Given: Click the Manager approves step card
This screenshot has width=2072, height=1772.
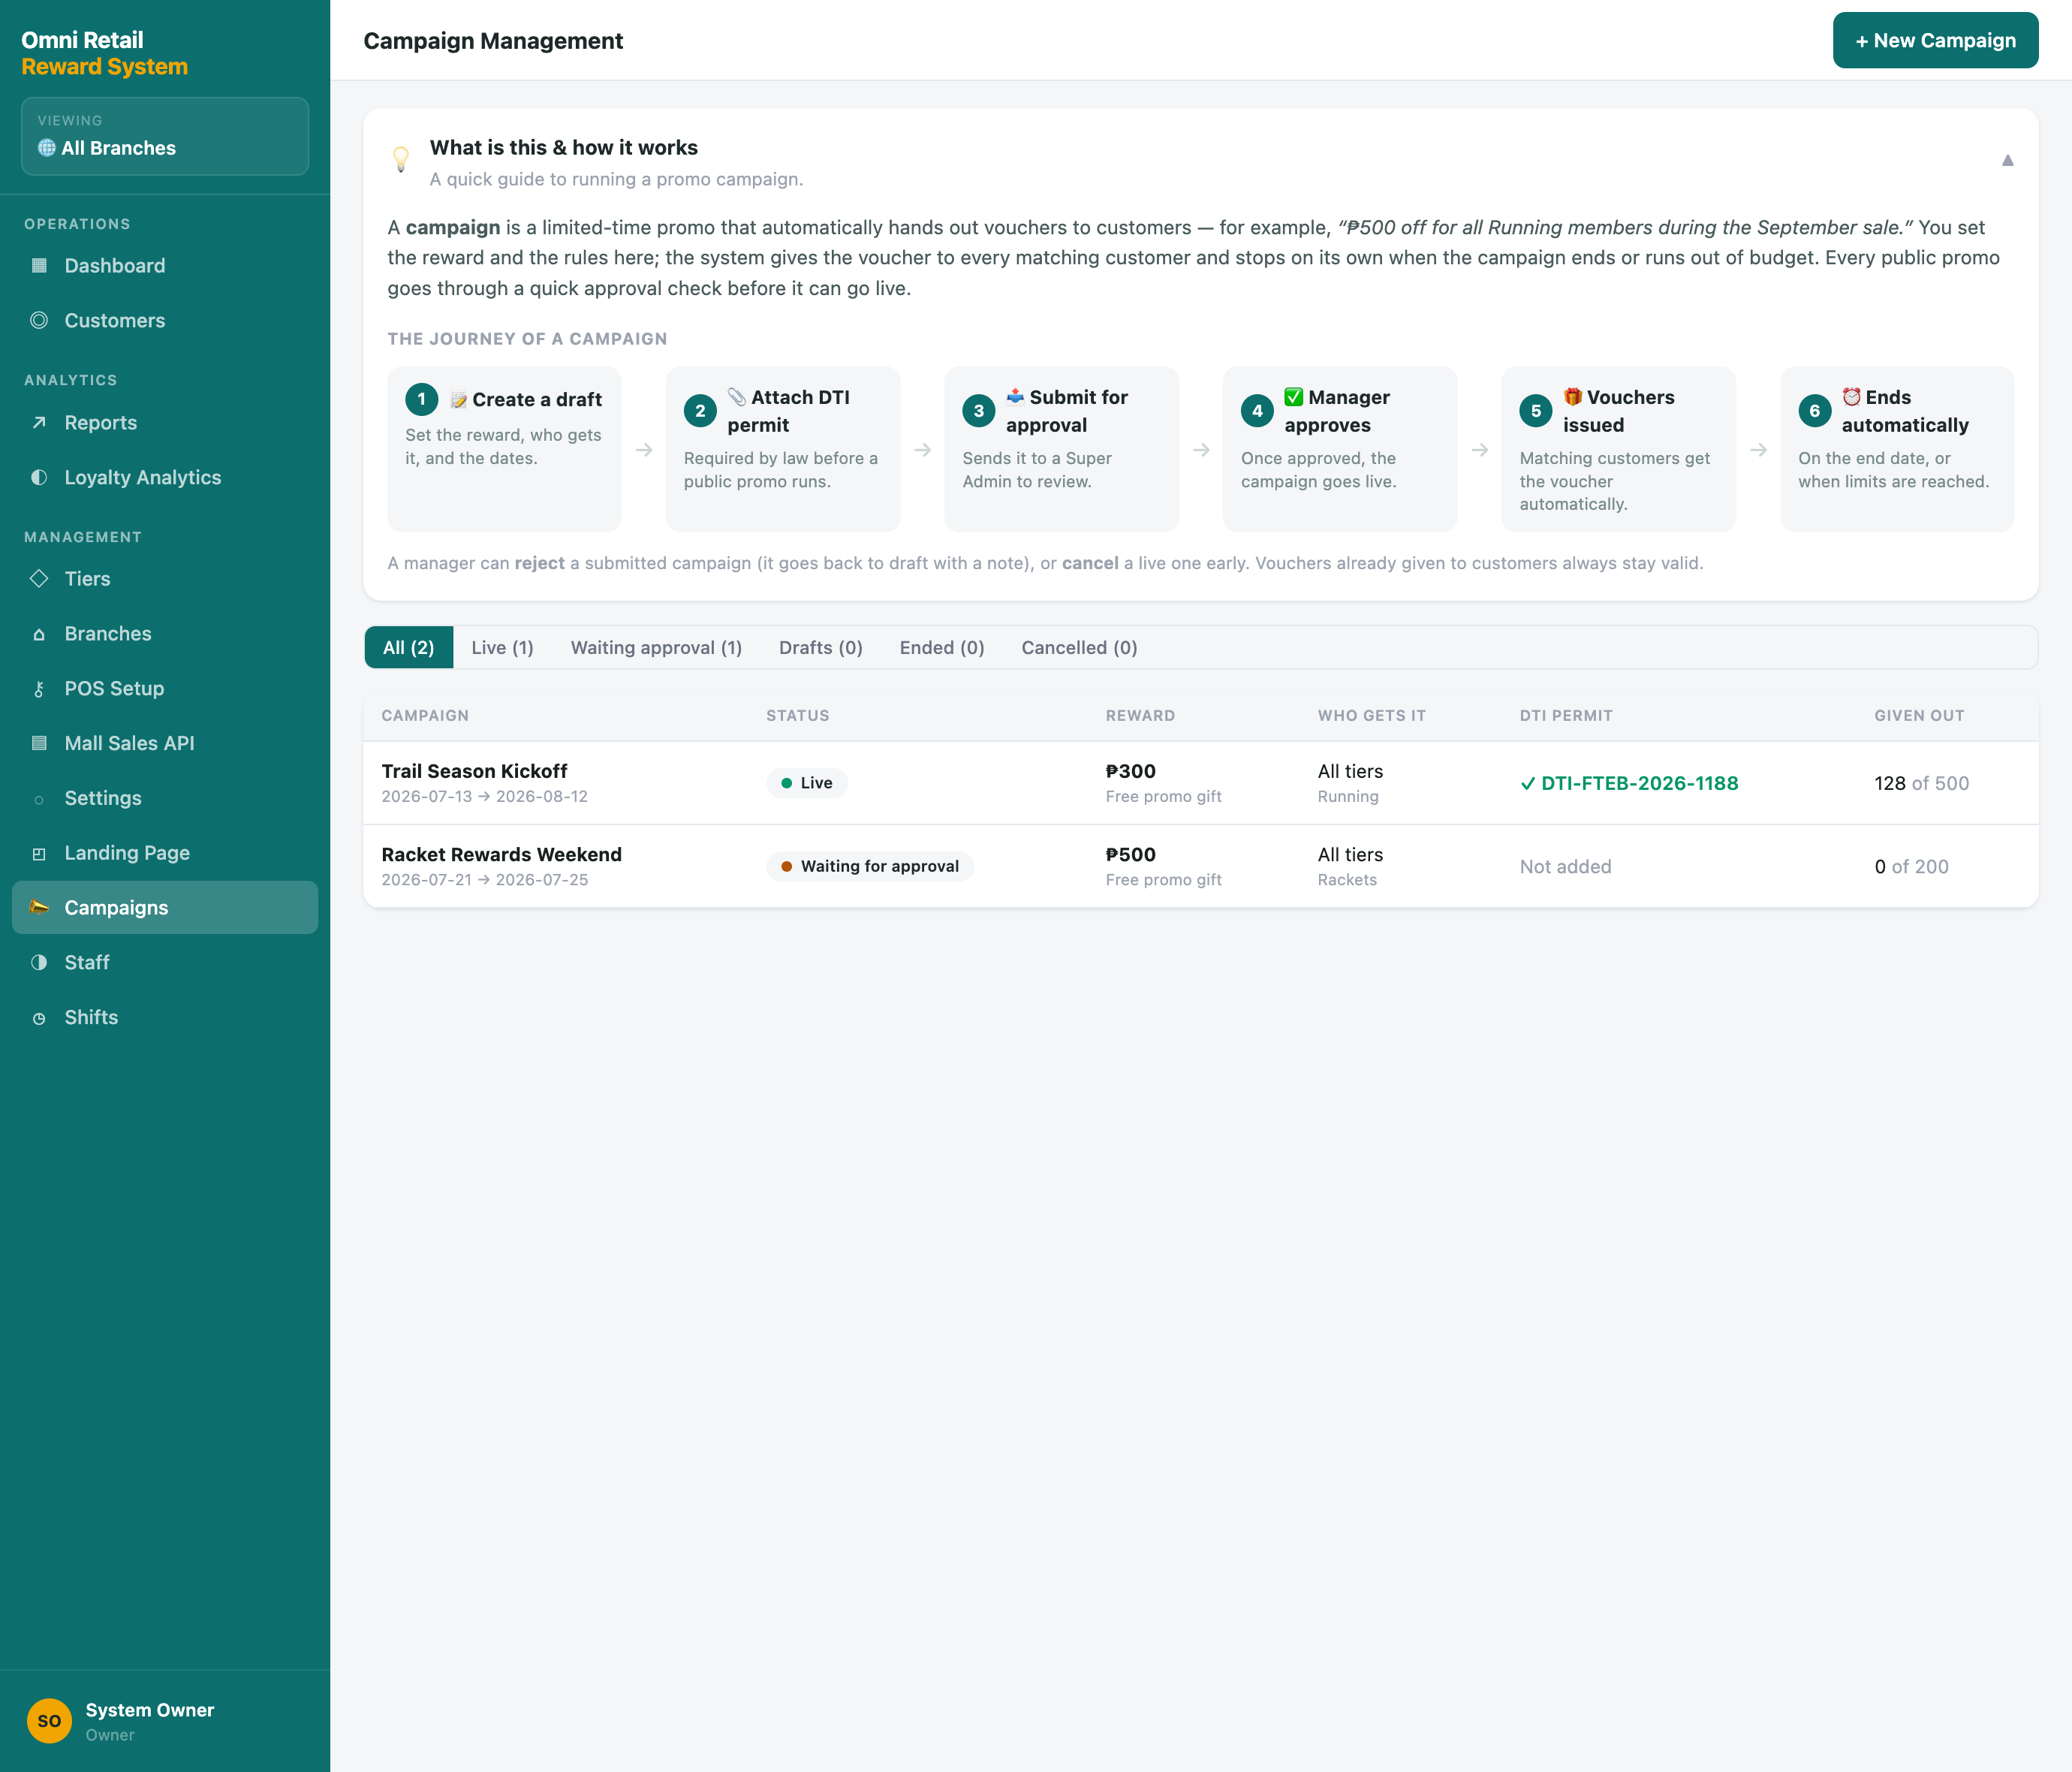Looking at the screenshot, I should coord(1340,449).
